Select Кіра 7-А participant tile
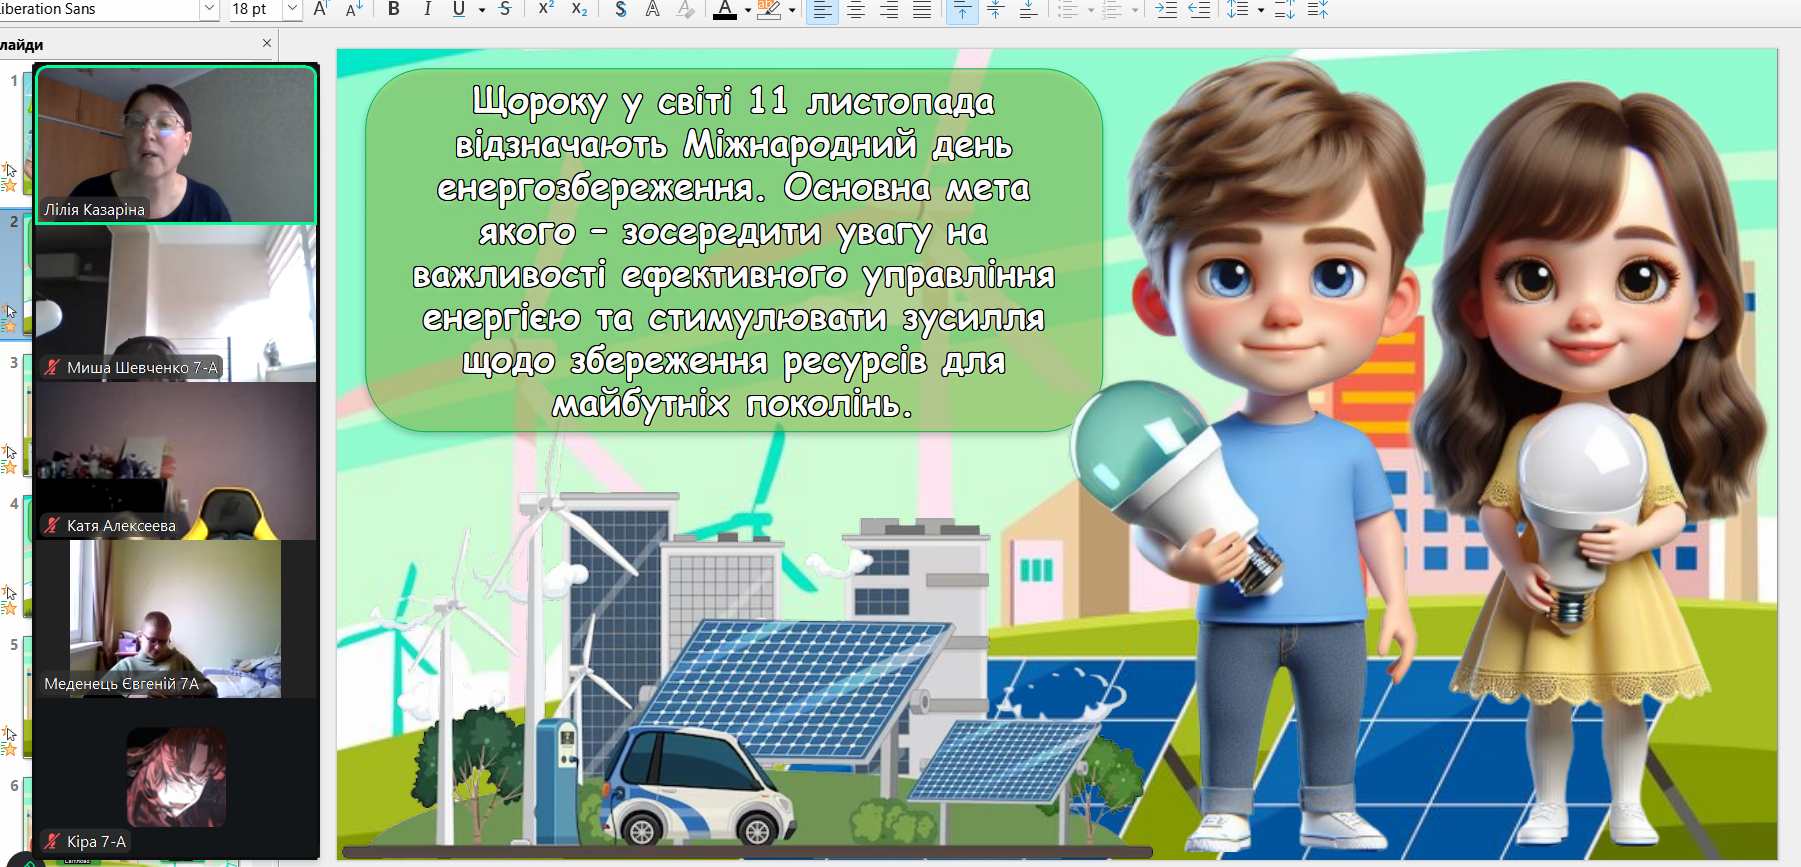Screen dimensions: 1801x867 [x=176, y=778]
